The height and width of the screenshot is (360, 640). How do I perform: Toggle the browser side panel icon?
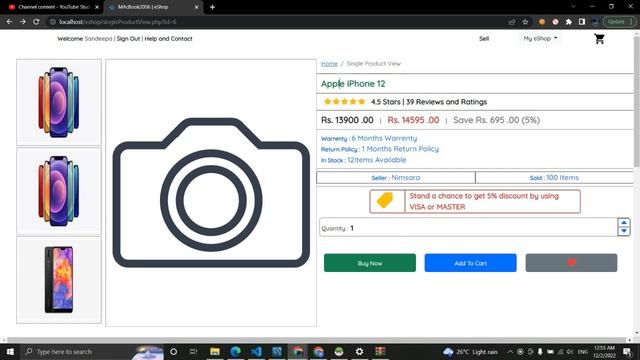[582, 22]
